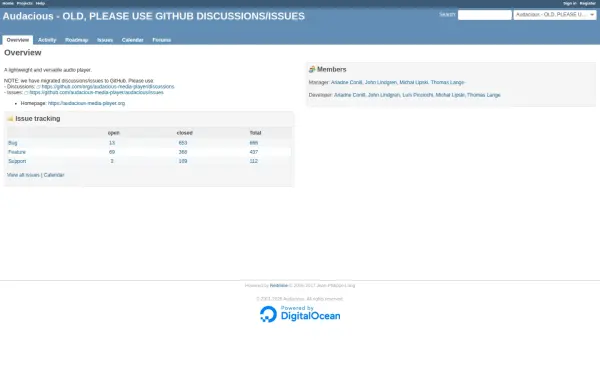This screenshot has width=600, height=375.
Task: Open Developer Michał Lipski's profile
Action: coord(450,95)
